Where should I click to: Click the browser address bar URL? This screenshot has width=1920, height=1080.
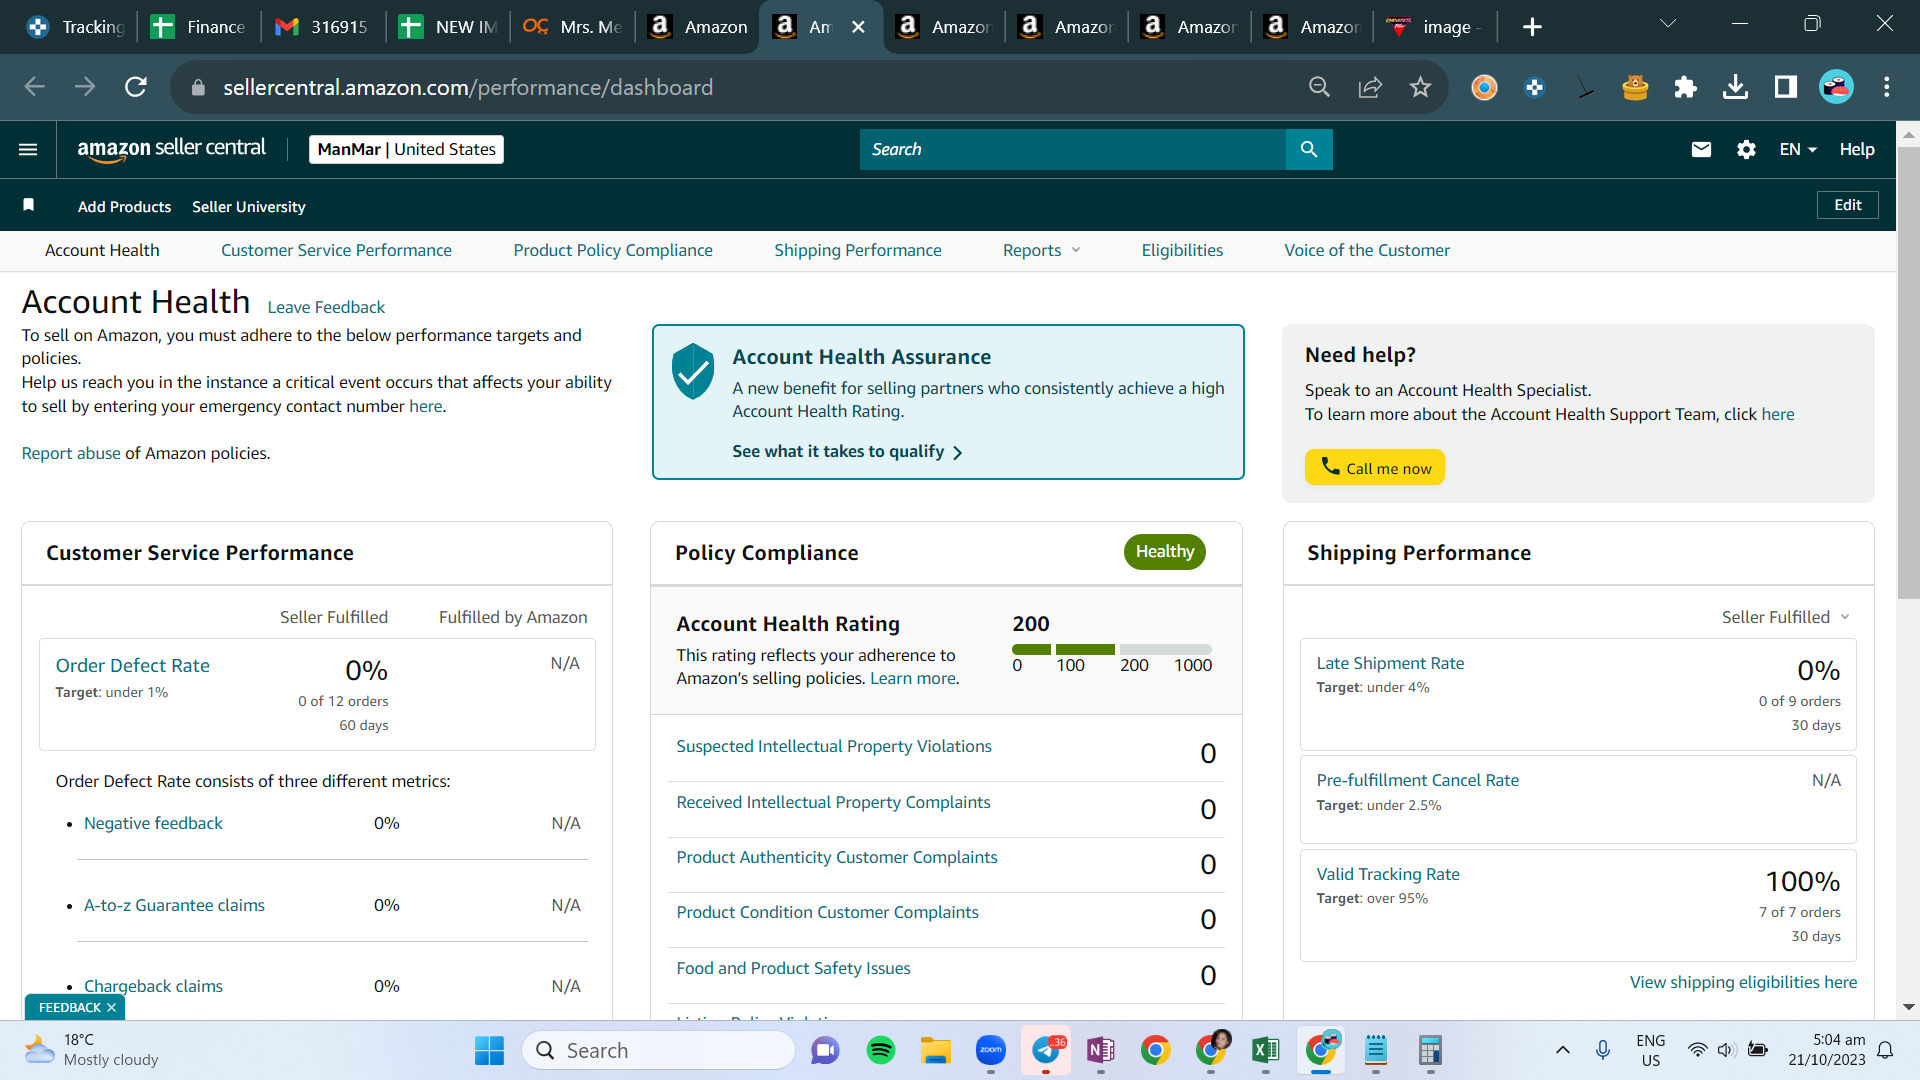[x=467, y=87]
